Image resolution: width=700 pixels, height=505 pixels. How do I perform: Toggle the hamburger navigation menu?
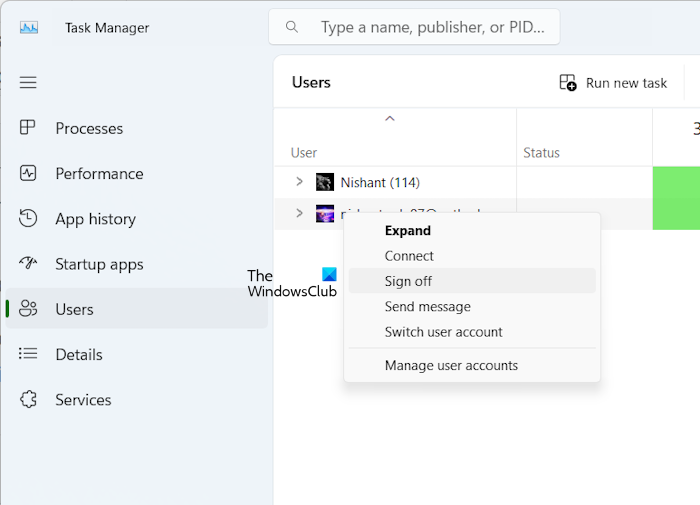click(28, 83)
